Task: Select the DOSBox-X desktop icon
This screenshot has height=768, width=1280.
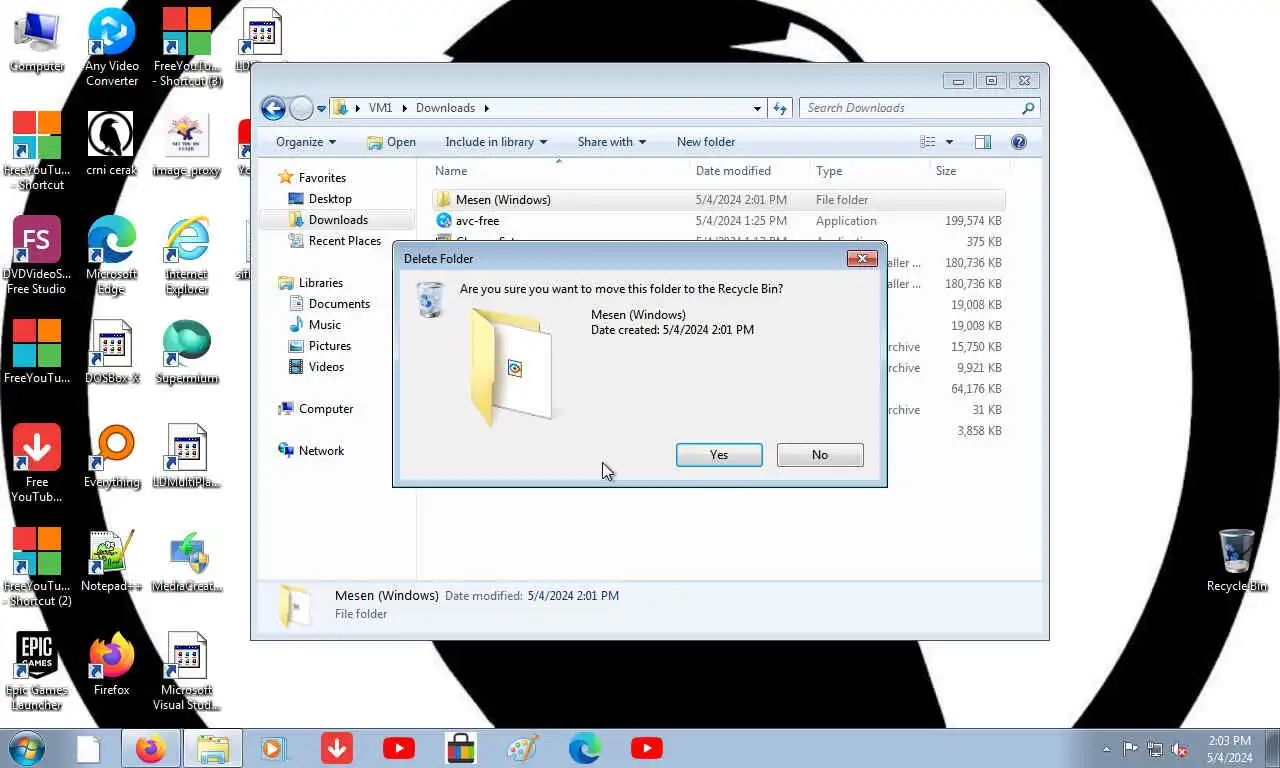Action: click(111, 353)
